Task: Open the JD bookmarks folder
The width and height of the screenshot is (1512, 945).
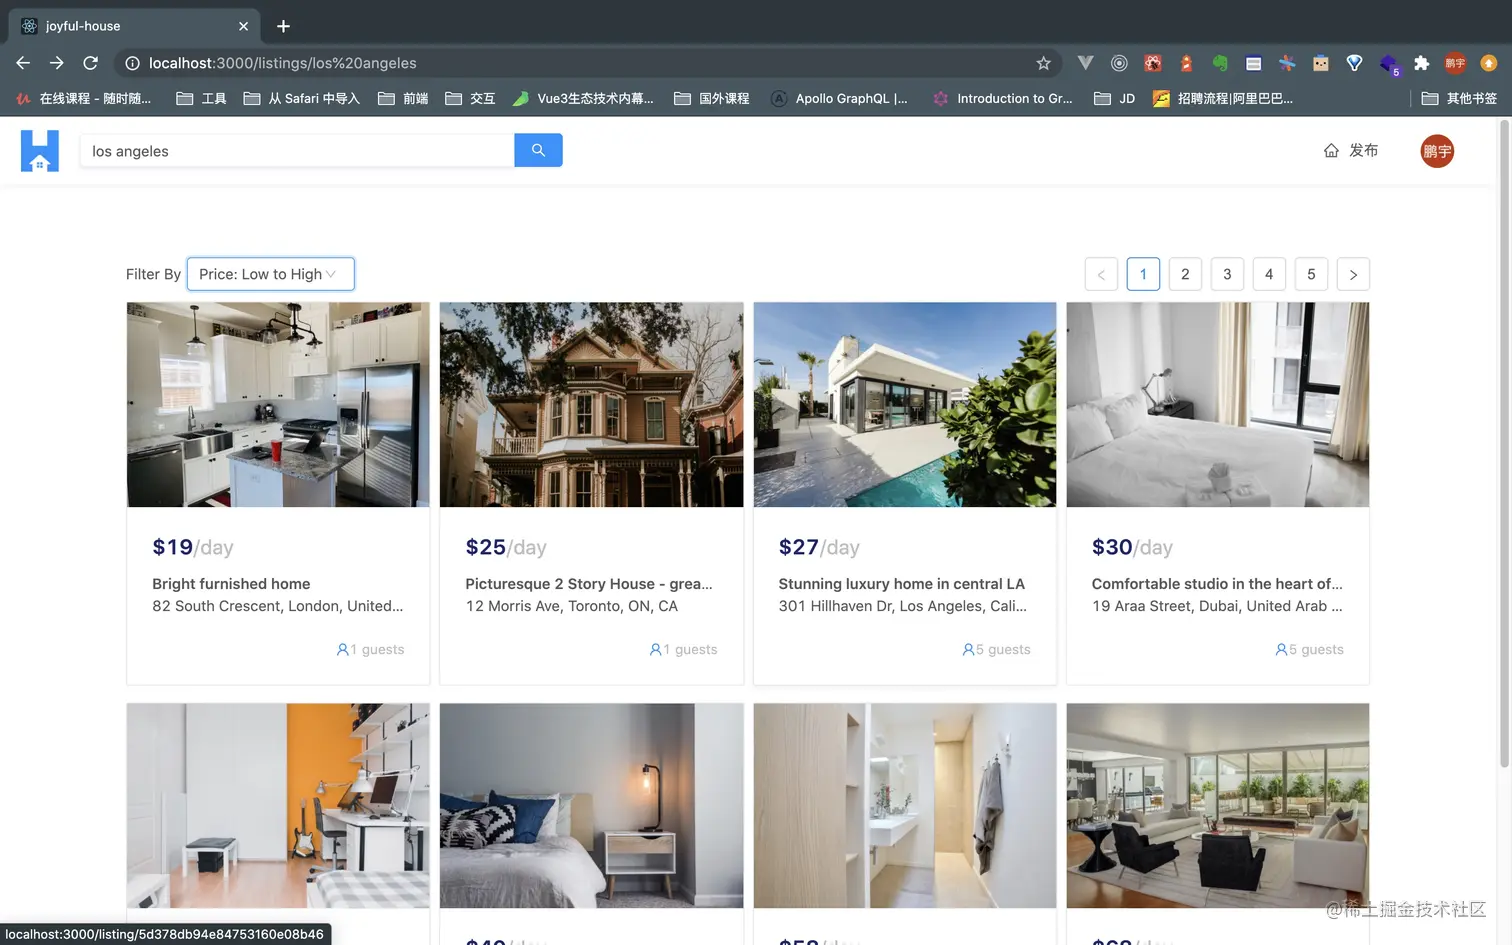Action: coord(1115,98)
